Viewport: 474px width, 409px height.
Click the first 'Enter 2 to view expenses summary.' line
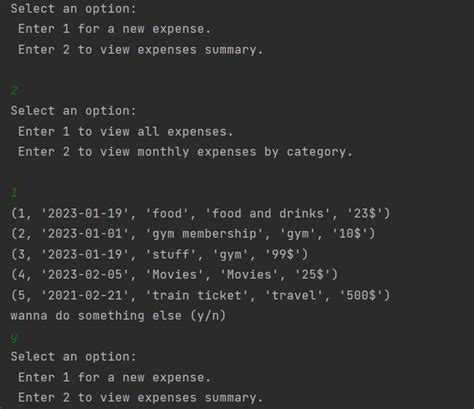coord(140,50)
